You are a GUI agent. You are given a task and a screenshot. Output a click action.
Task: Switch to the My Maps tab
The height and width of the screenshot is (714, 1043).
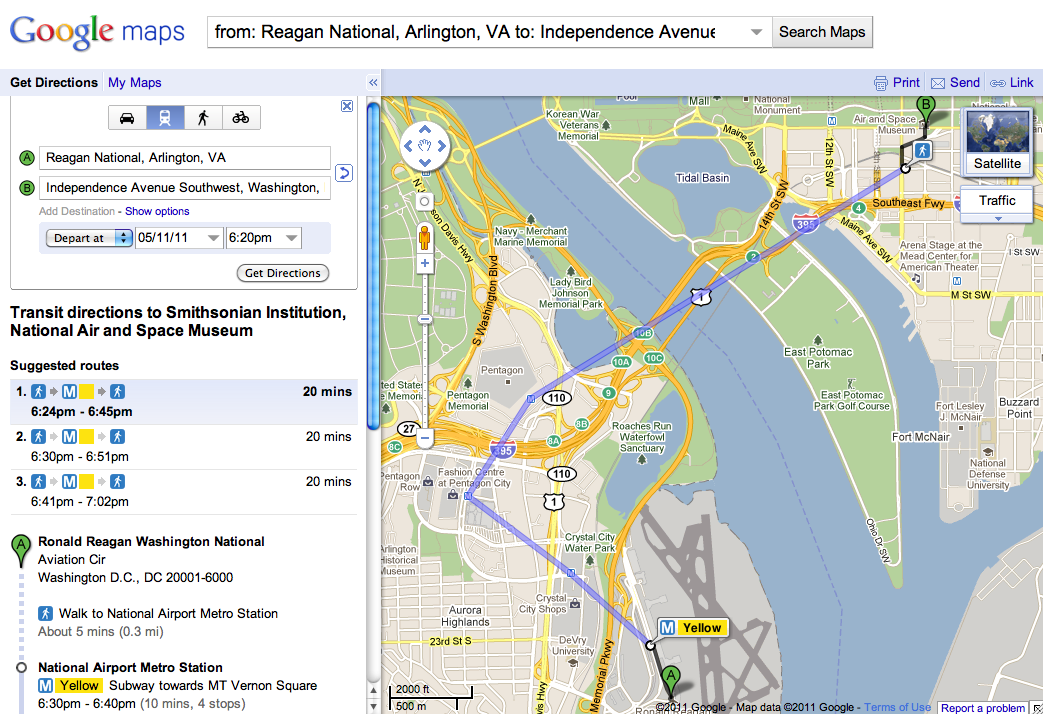[134, 83]
